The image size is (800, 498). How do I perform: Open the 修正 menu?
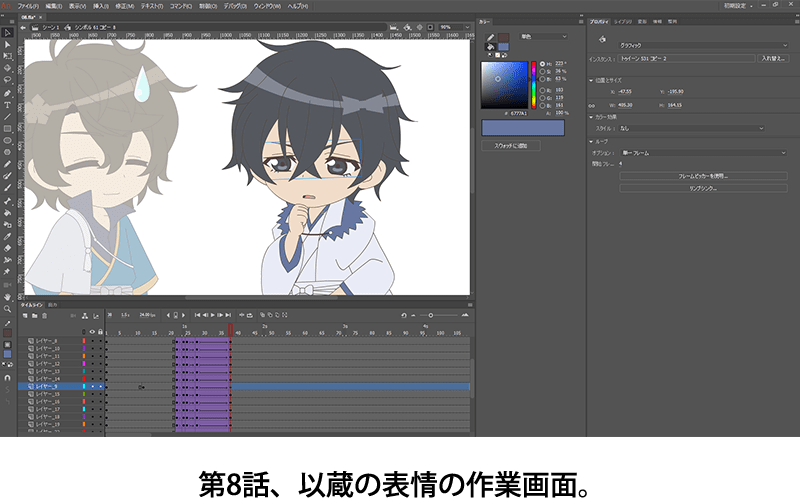click(125, 6)
